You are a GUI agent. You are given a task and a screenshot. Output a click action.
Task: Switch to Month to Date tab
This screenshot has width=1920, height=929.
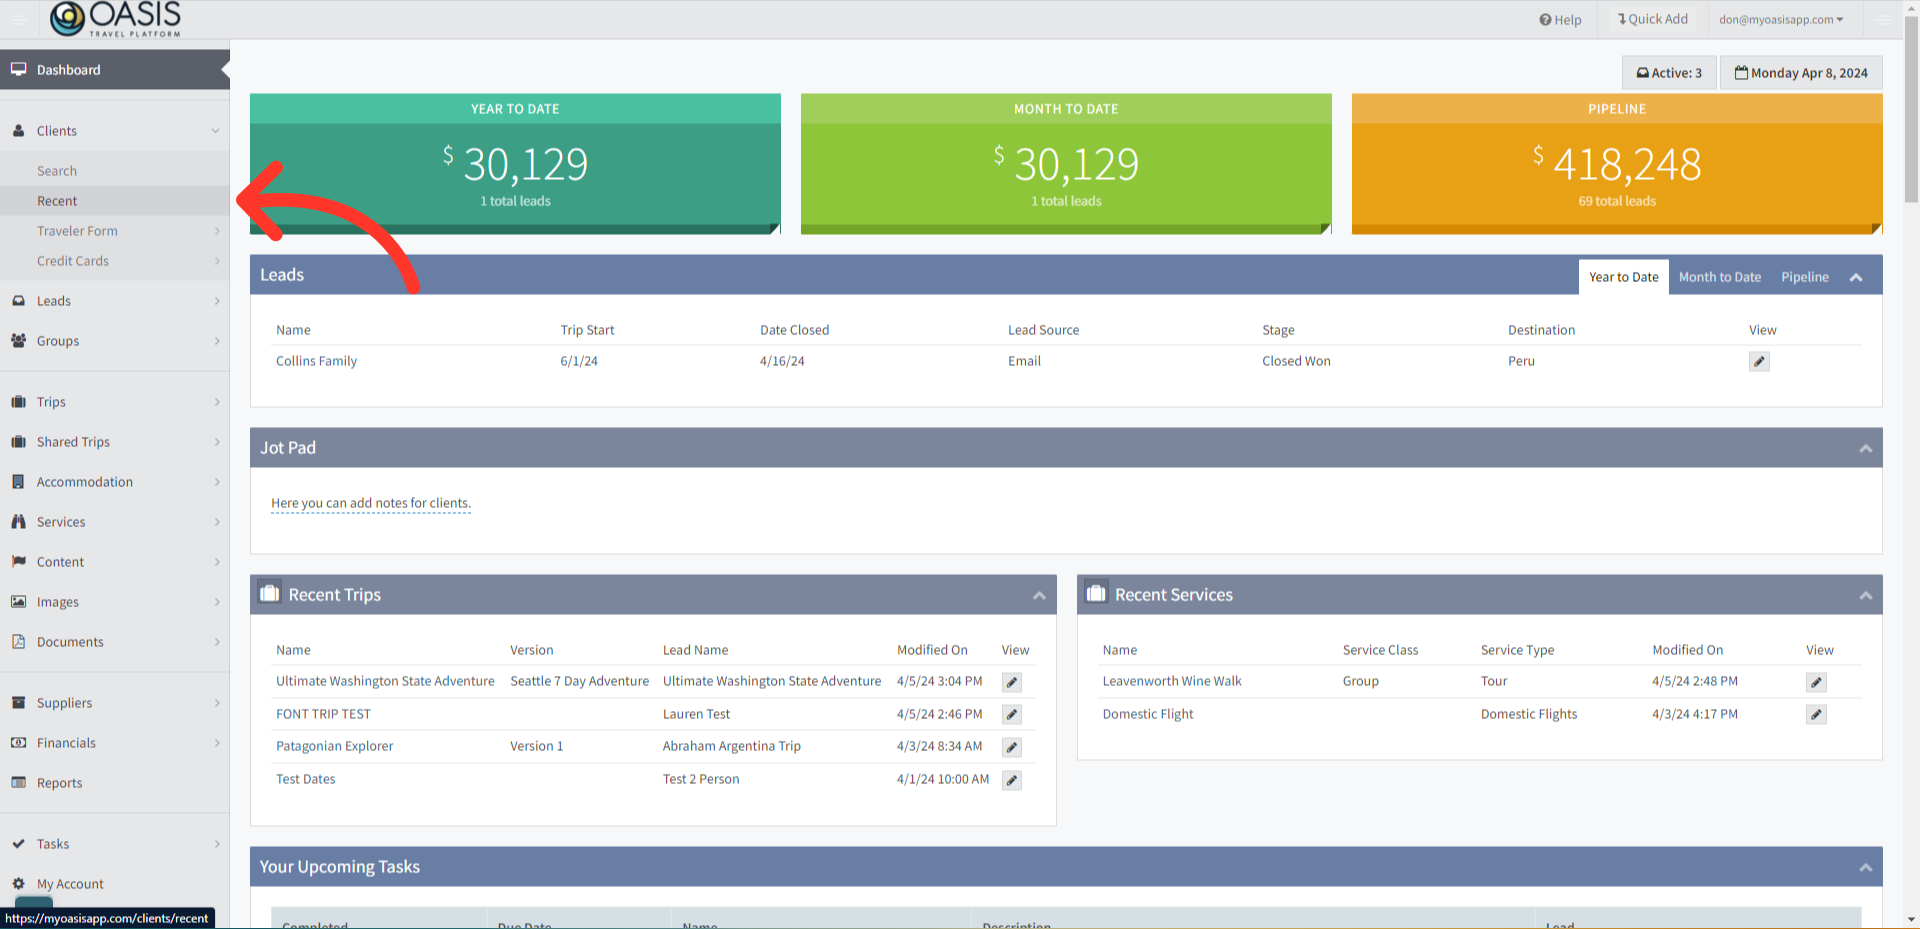1719,278
